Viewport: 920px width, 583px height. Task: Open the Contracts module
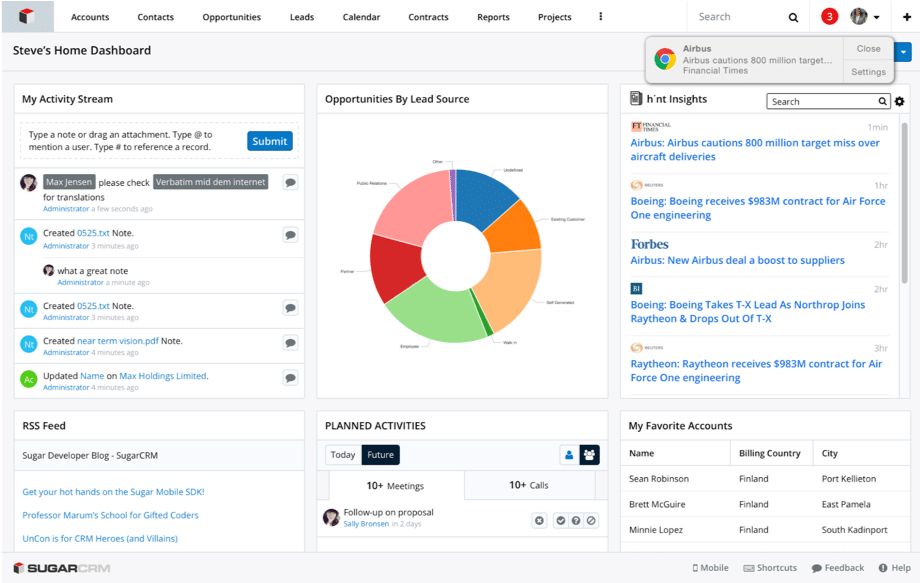pyautogui.click(x=428, y=17)
